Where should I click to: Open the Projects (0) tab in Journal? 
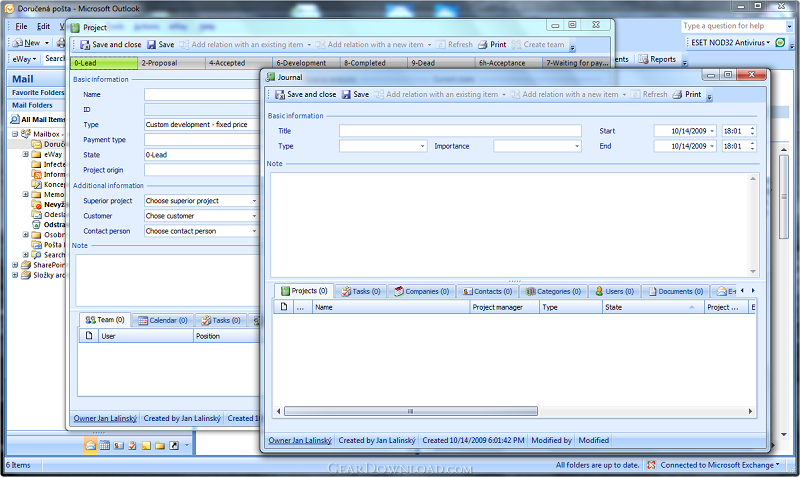tap(304, 291)
